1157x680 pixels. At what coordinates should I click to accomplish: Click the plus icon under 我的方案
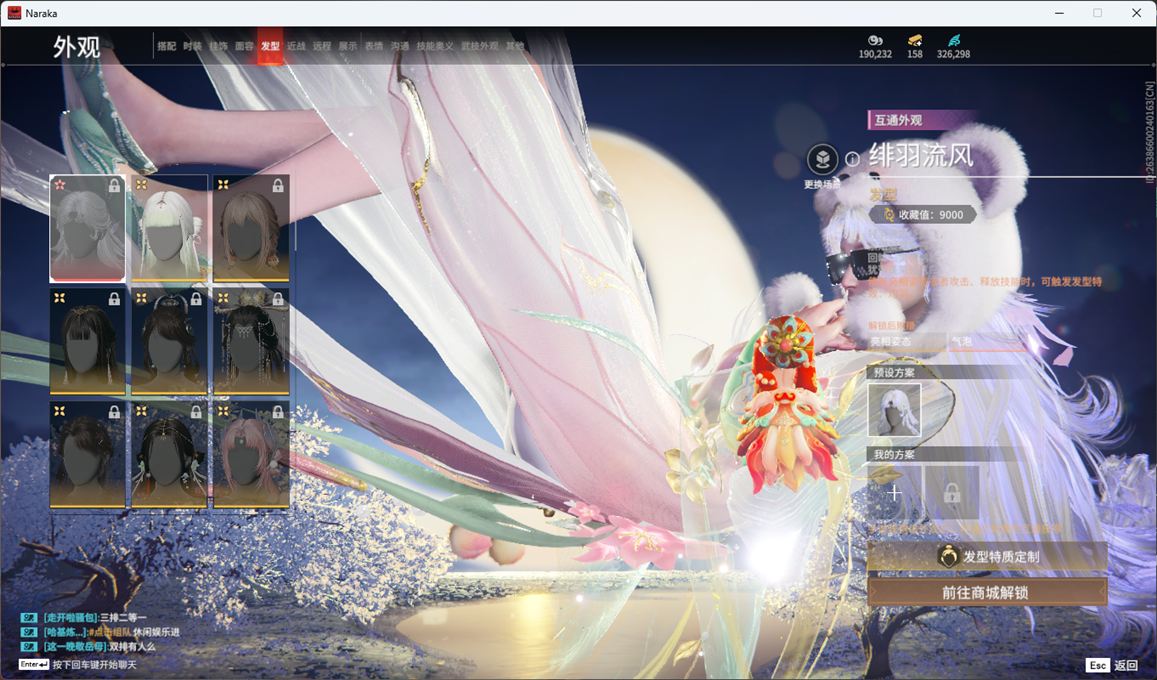pyautogui.click(x=894, y=493)
